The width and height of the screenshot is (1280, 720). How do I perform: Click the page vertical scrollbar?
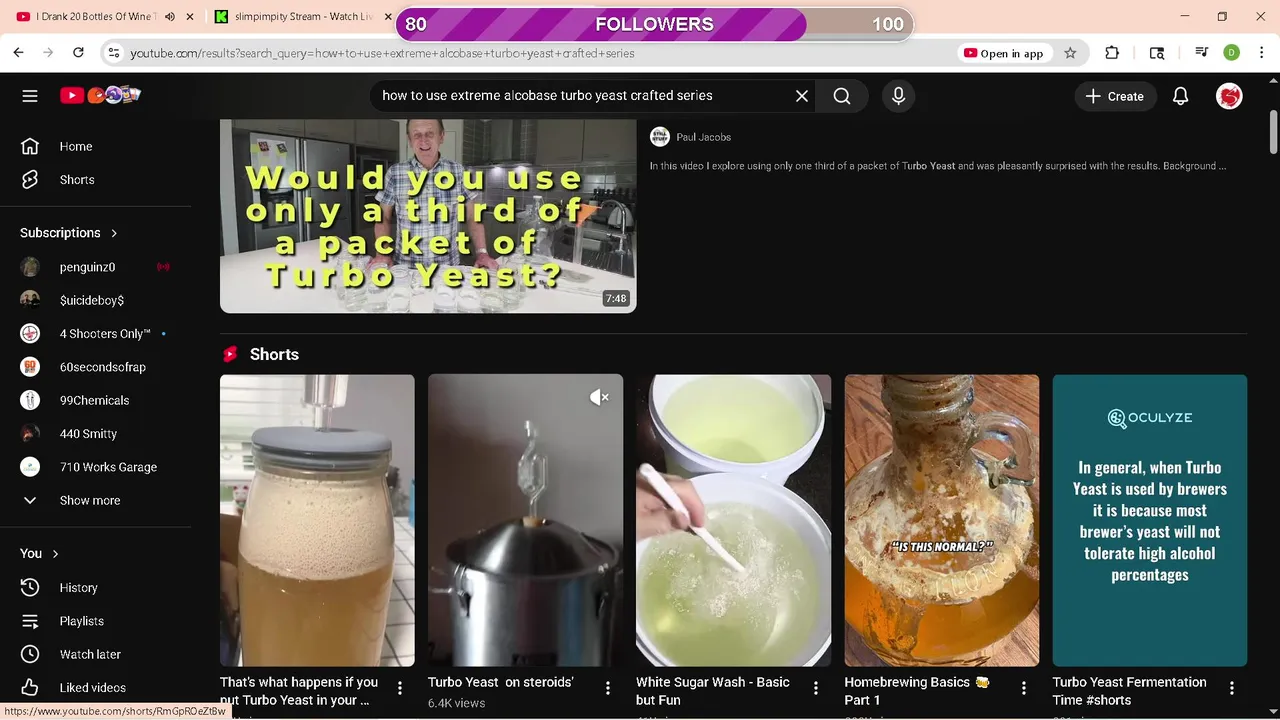pos(1273,130)
